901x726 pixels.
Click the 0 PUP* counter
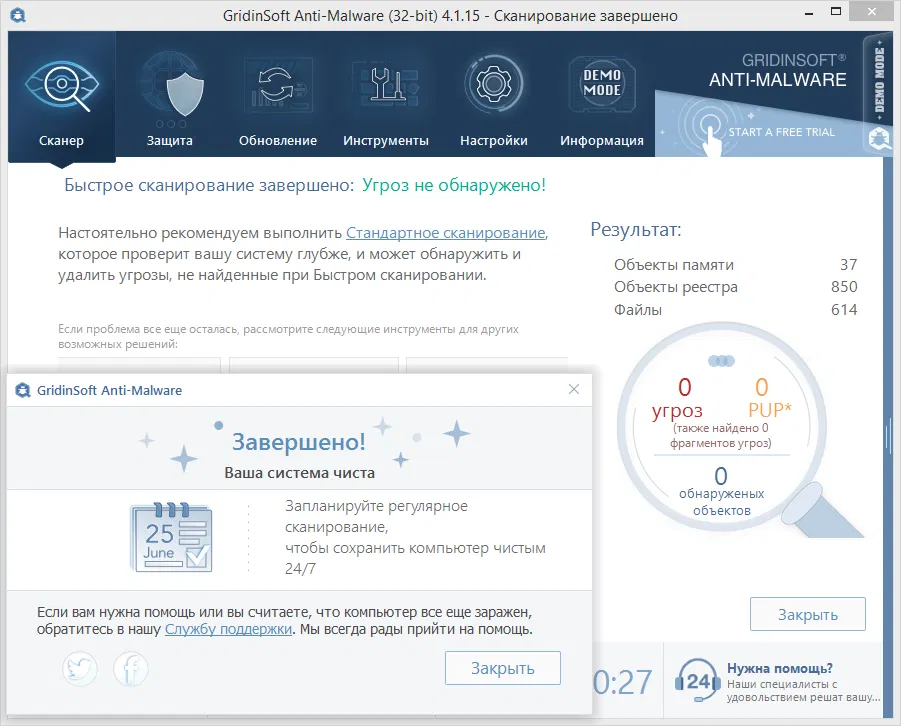[769, 398]
